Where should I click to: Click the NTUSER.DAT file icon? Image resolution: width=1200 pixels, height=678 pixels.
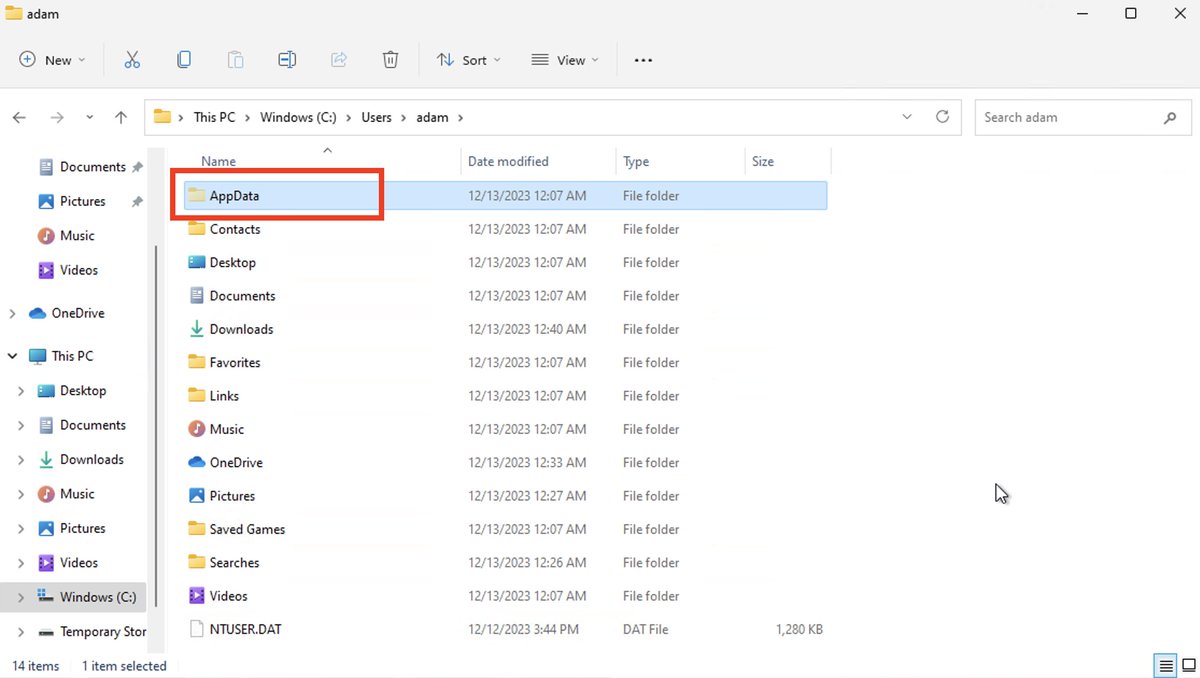coord(197,629)
